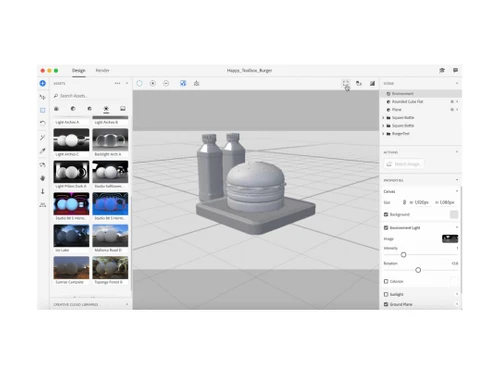Image resolution: width=500 pixels, height=375 pixels.
Task: Click the Match Image button
Action: point(404,164)
